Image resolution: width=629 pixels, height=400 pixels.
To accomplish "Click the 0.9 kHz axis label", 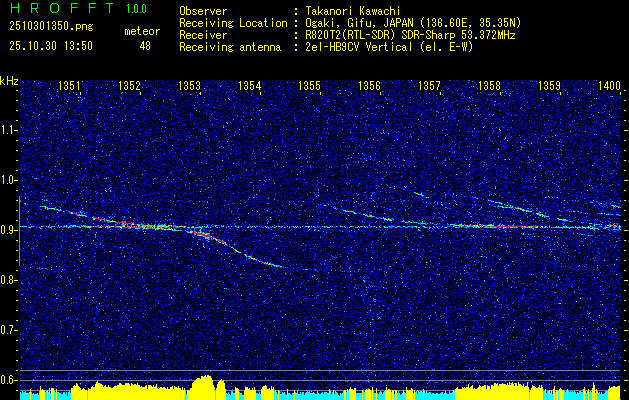I will [8, 230].
